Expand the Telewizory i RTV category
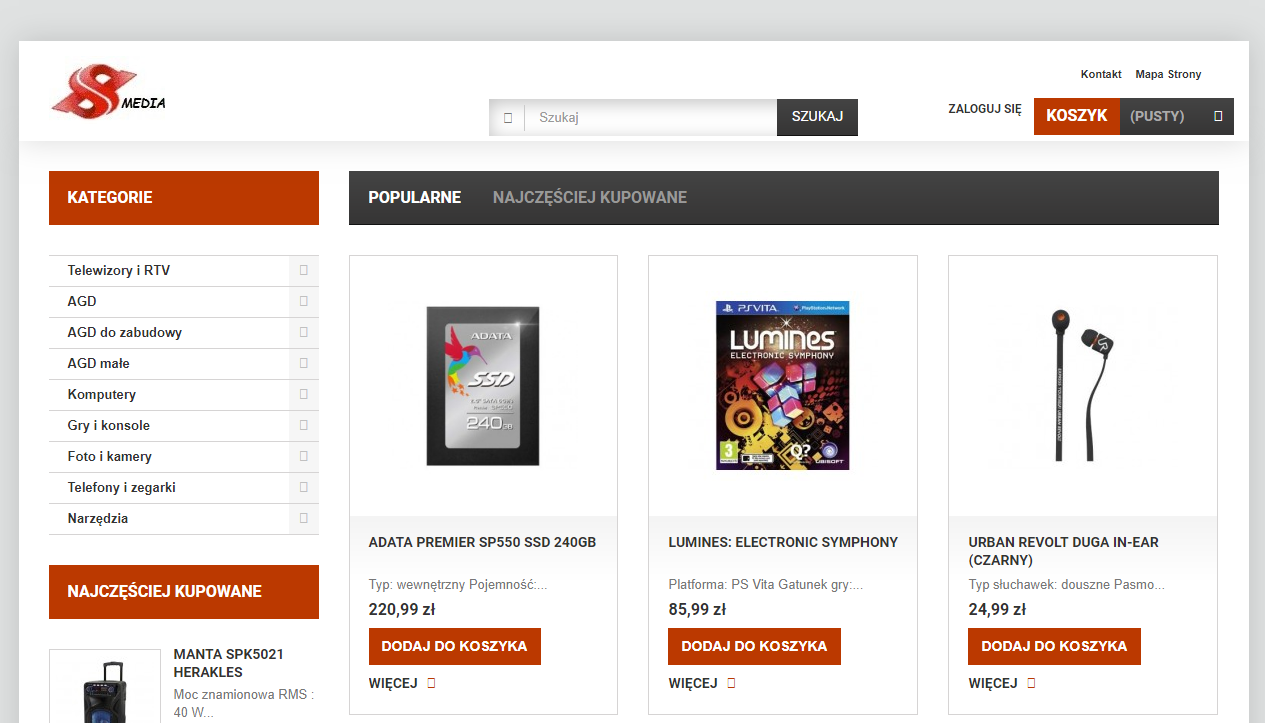The width and height of the screenshot is (1265, 723). pos(303,270)
